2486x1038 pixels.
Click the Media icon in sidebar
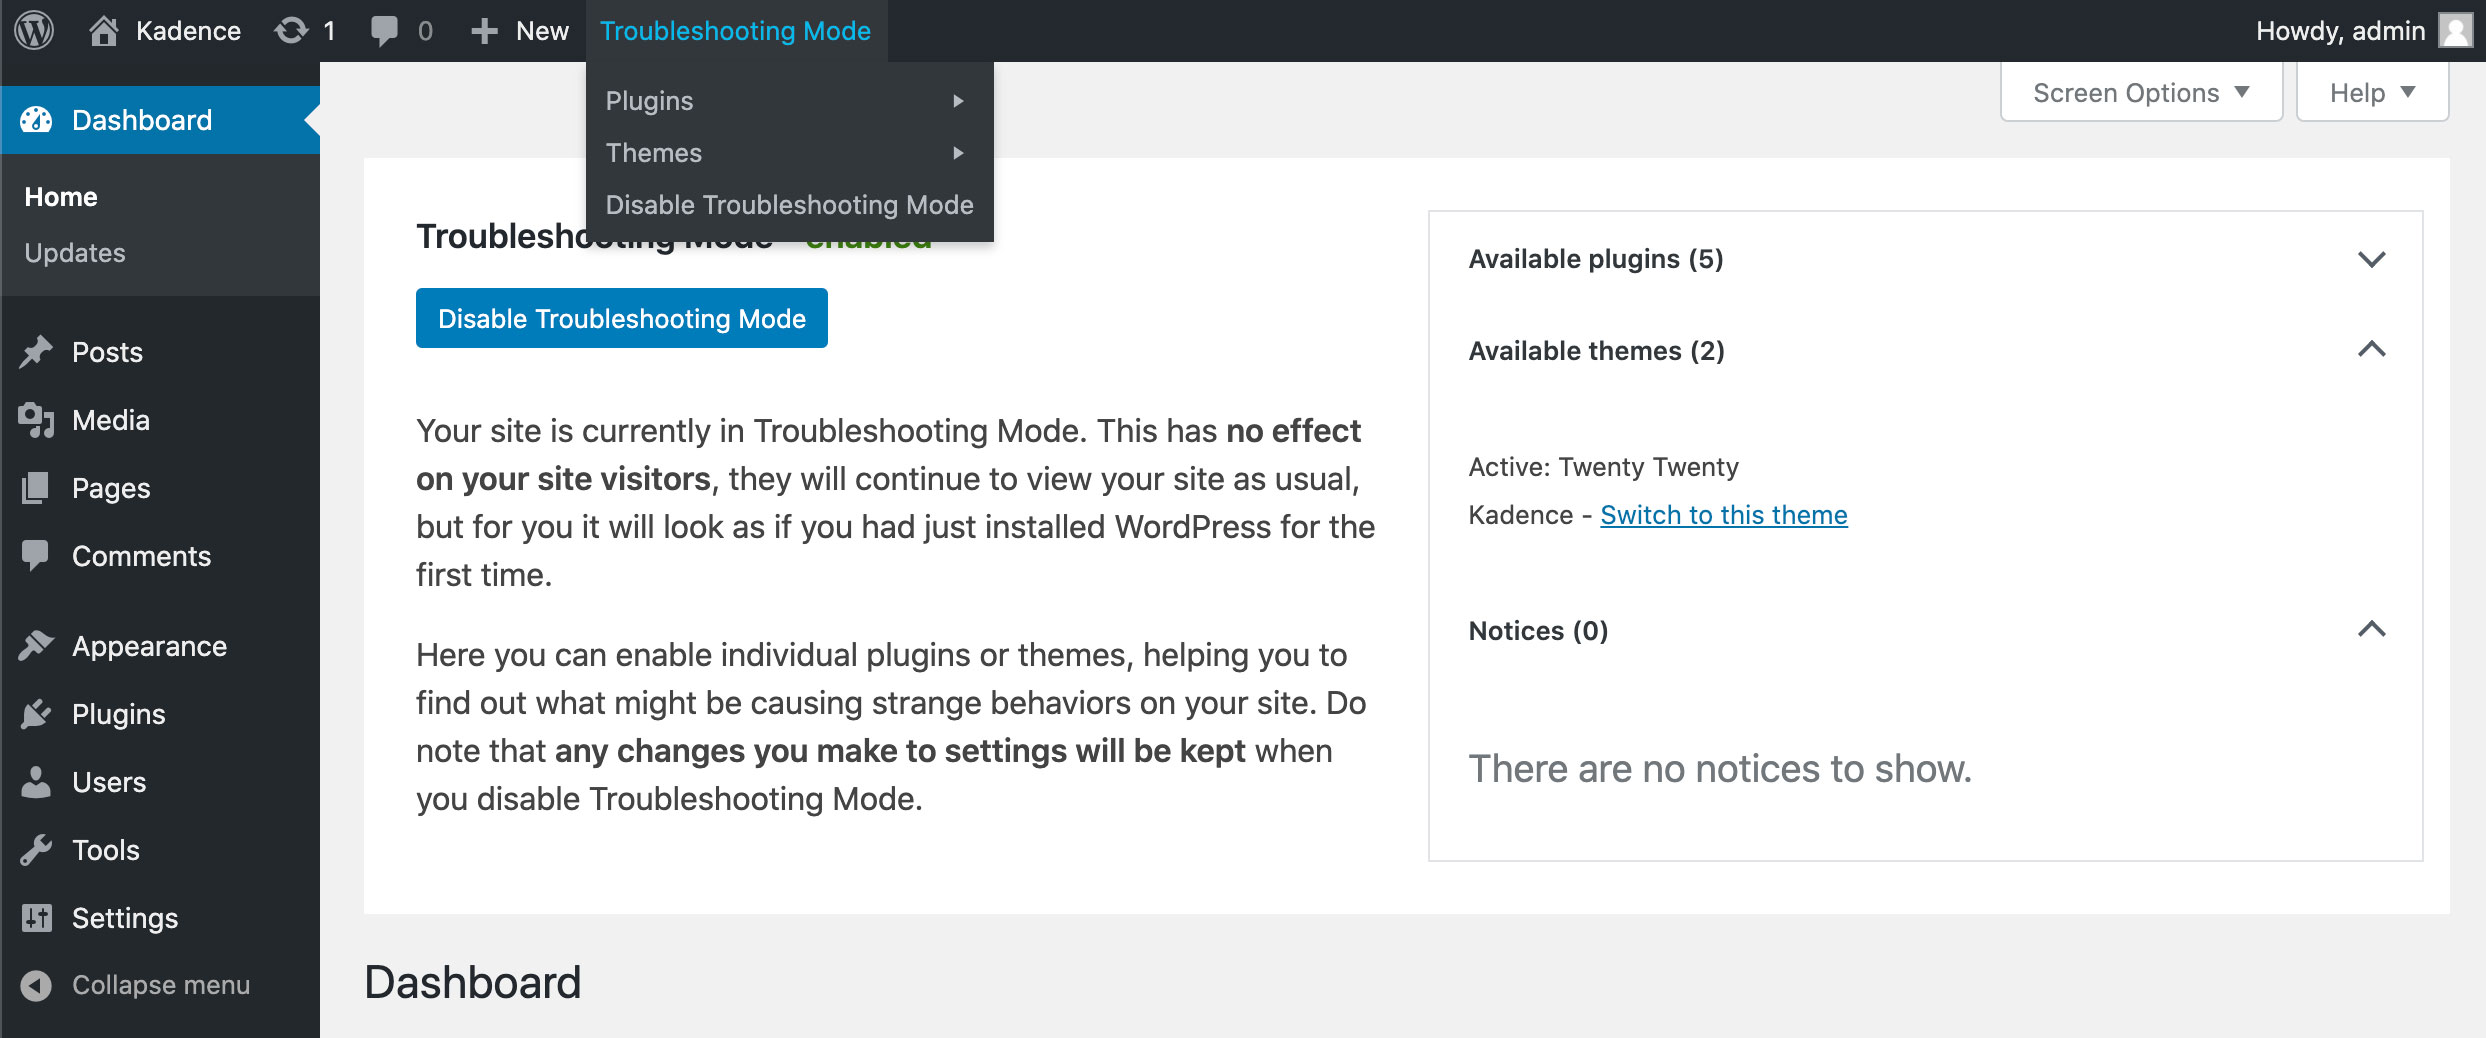click(36, 420)
